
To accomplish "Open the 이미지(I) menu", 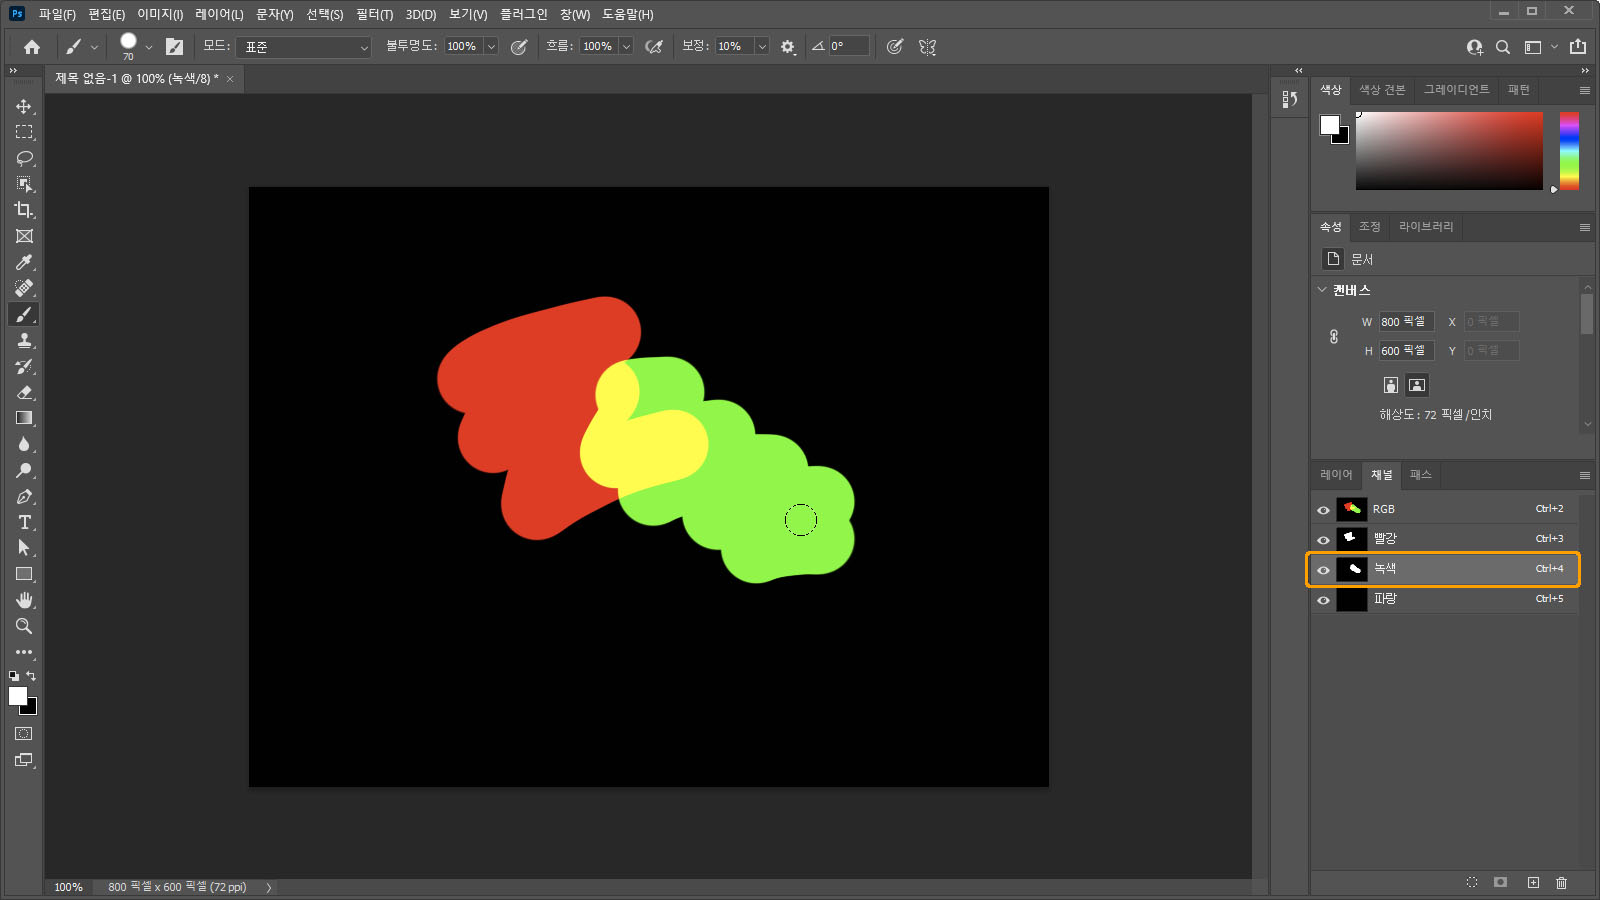I will coord(160,14).
